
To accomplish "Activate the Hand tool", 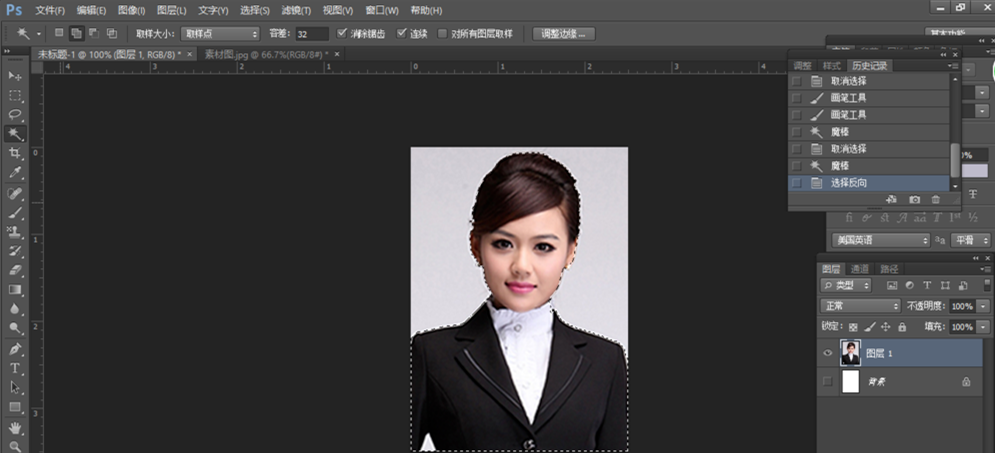I will coord(15,427).
